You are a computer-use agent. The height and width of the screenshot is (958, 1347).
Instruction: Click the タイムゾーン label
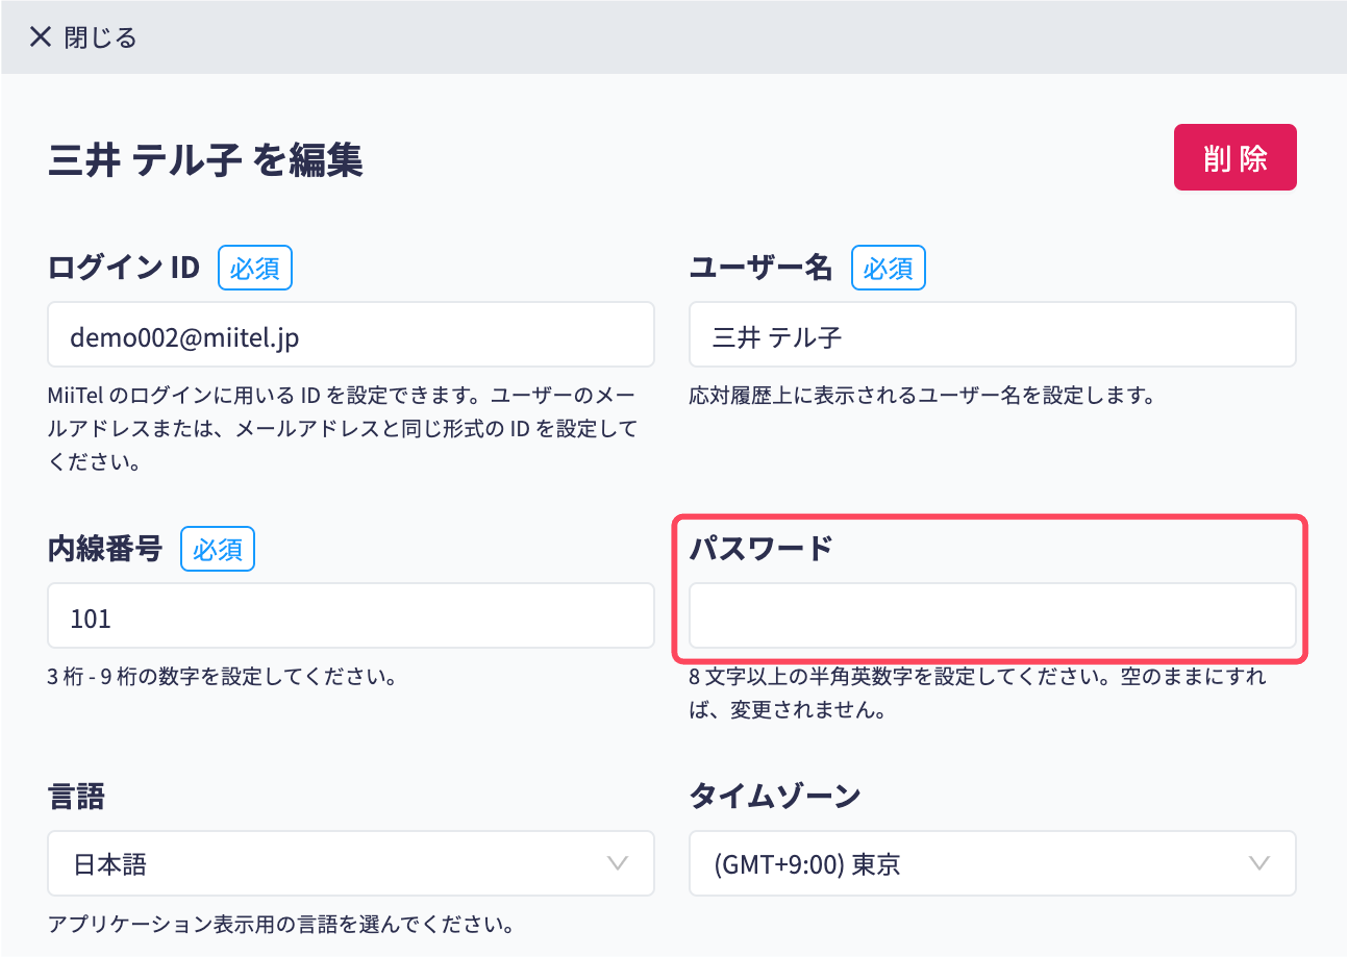[775, 796]
